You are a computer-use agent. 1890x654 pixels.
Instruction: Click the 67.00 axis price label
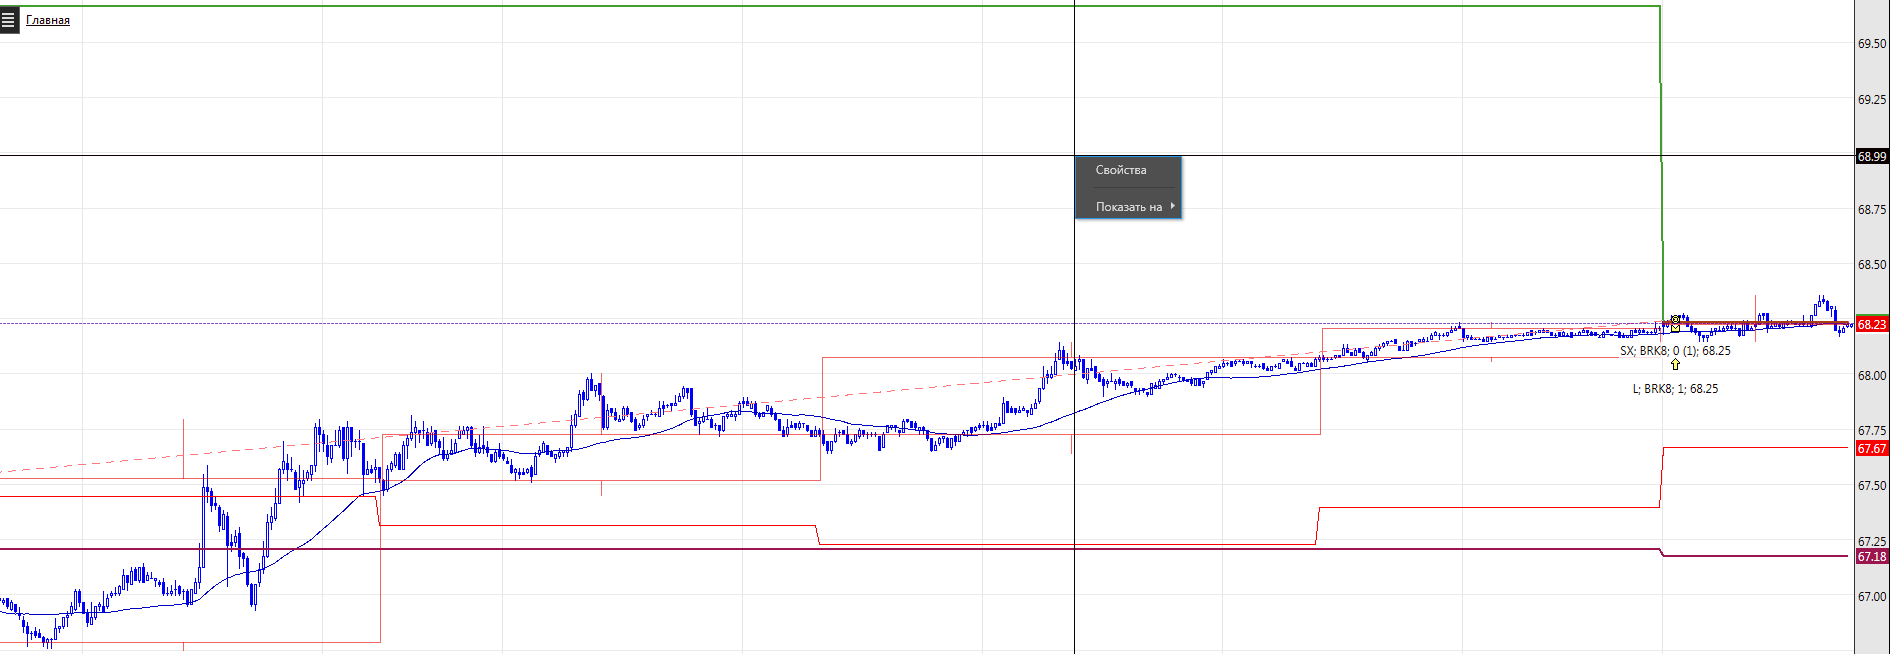click(1872, 597)
